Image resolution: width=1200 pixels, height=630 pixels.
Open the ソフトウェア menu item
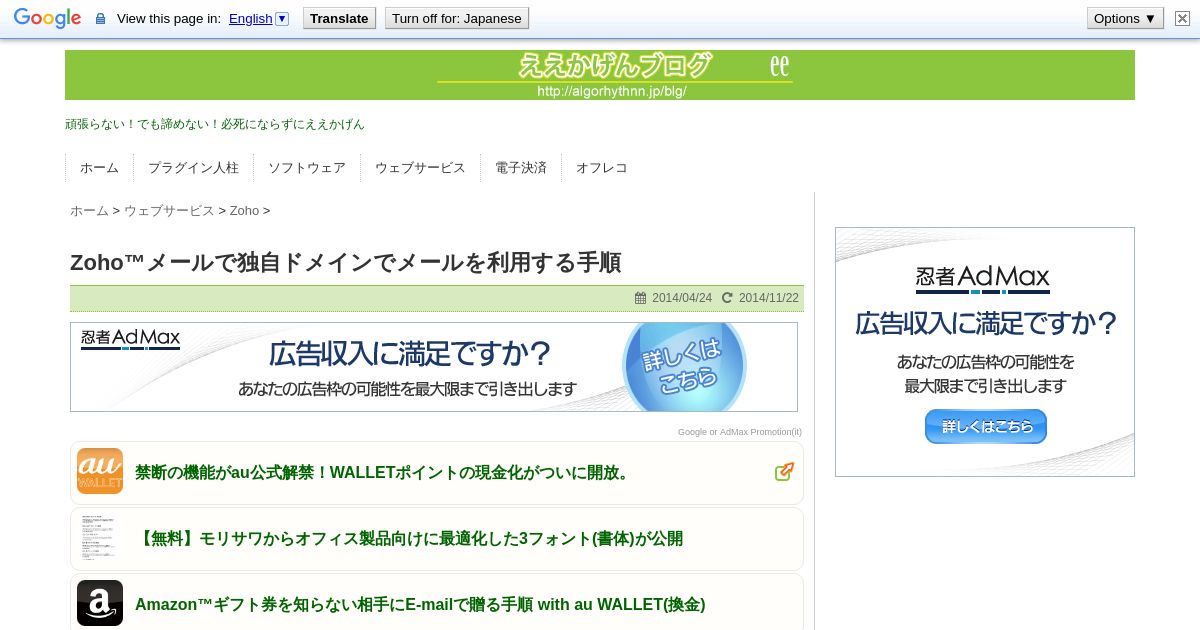click(307, 168)
